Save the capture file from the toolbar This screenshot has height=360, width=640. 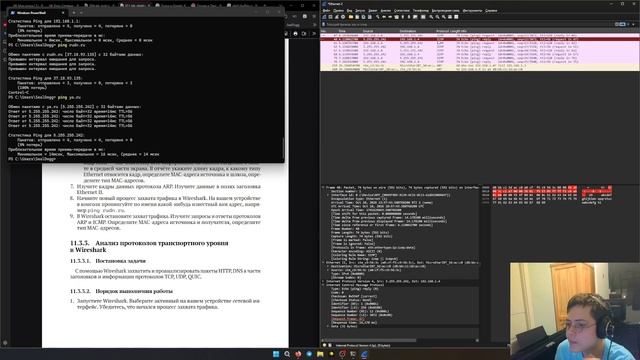pyautogui.click(x=357, y=17)
